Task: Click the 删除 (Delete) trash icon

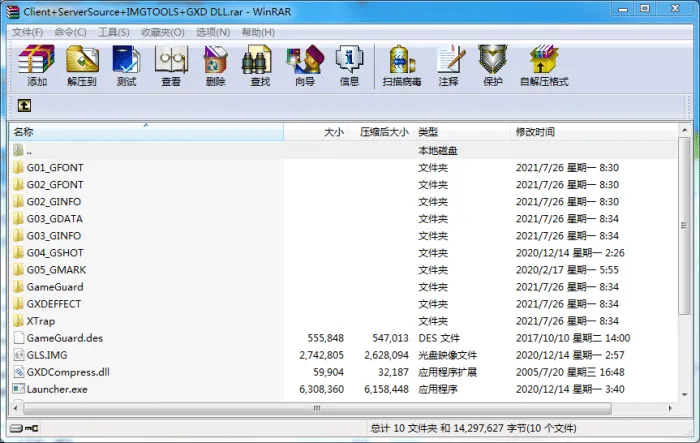Action: click(x=216, y=66)
